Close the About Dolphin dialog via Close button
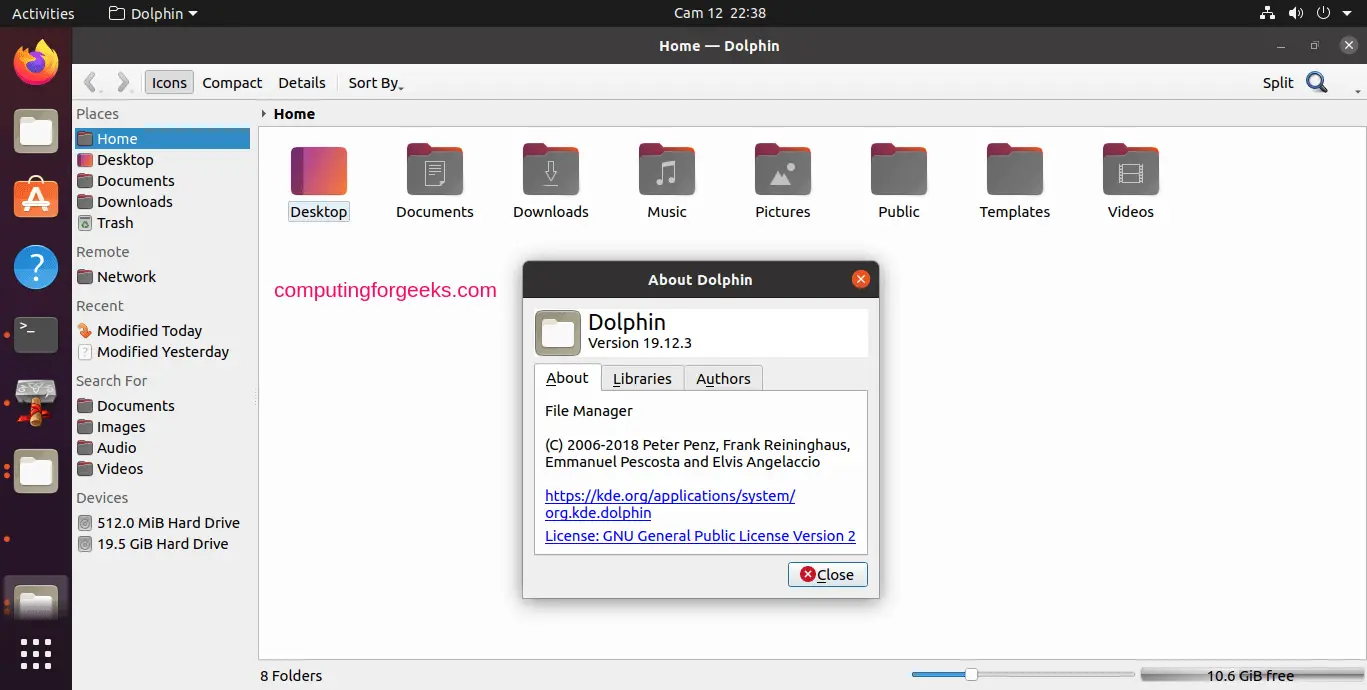The image size is (1367, 690). [x=827, y=574]
